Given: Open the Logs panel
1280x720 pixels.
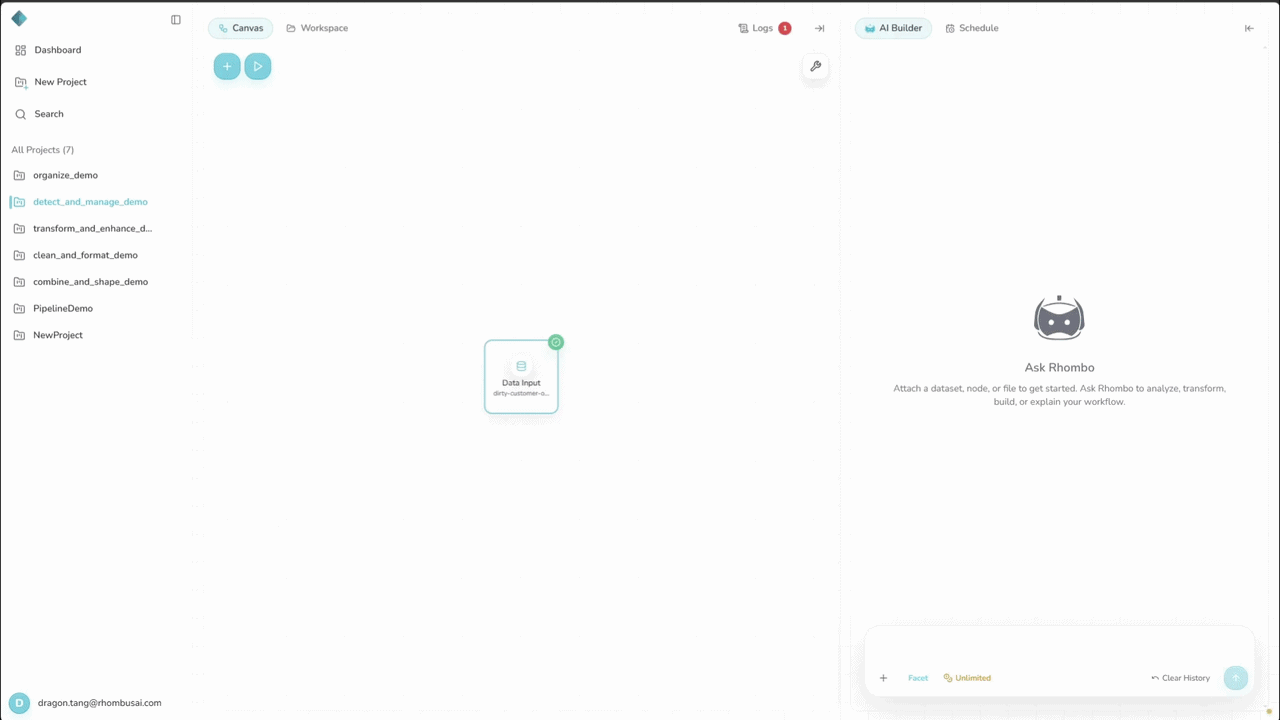Looking at the screenshot, I should (756, 28).
